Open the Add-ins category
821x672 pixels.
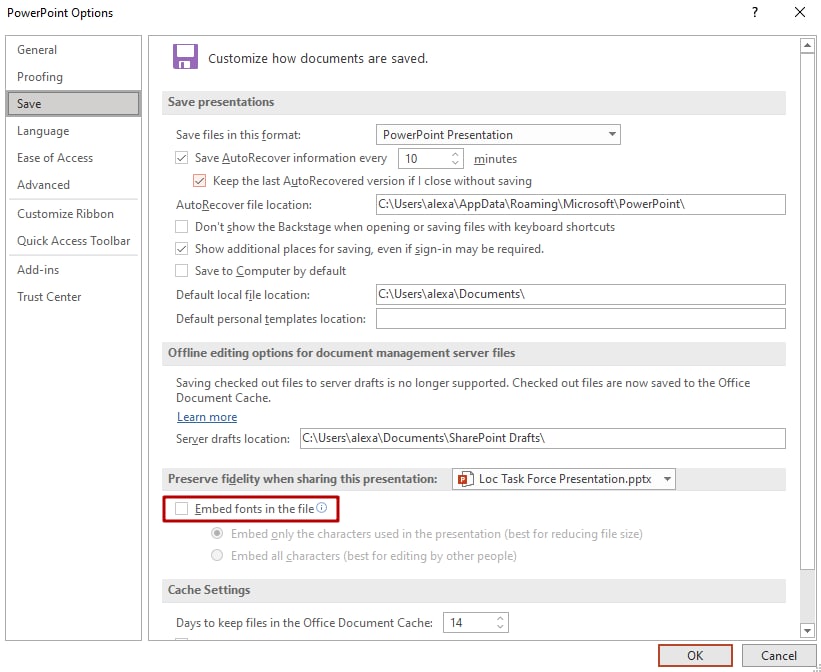(73, 270)
